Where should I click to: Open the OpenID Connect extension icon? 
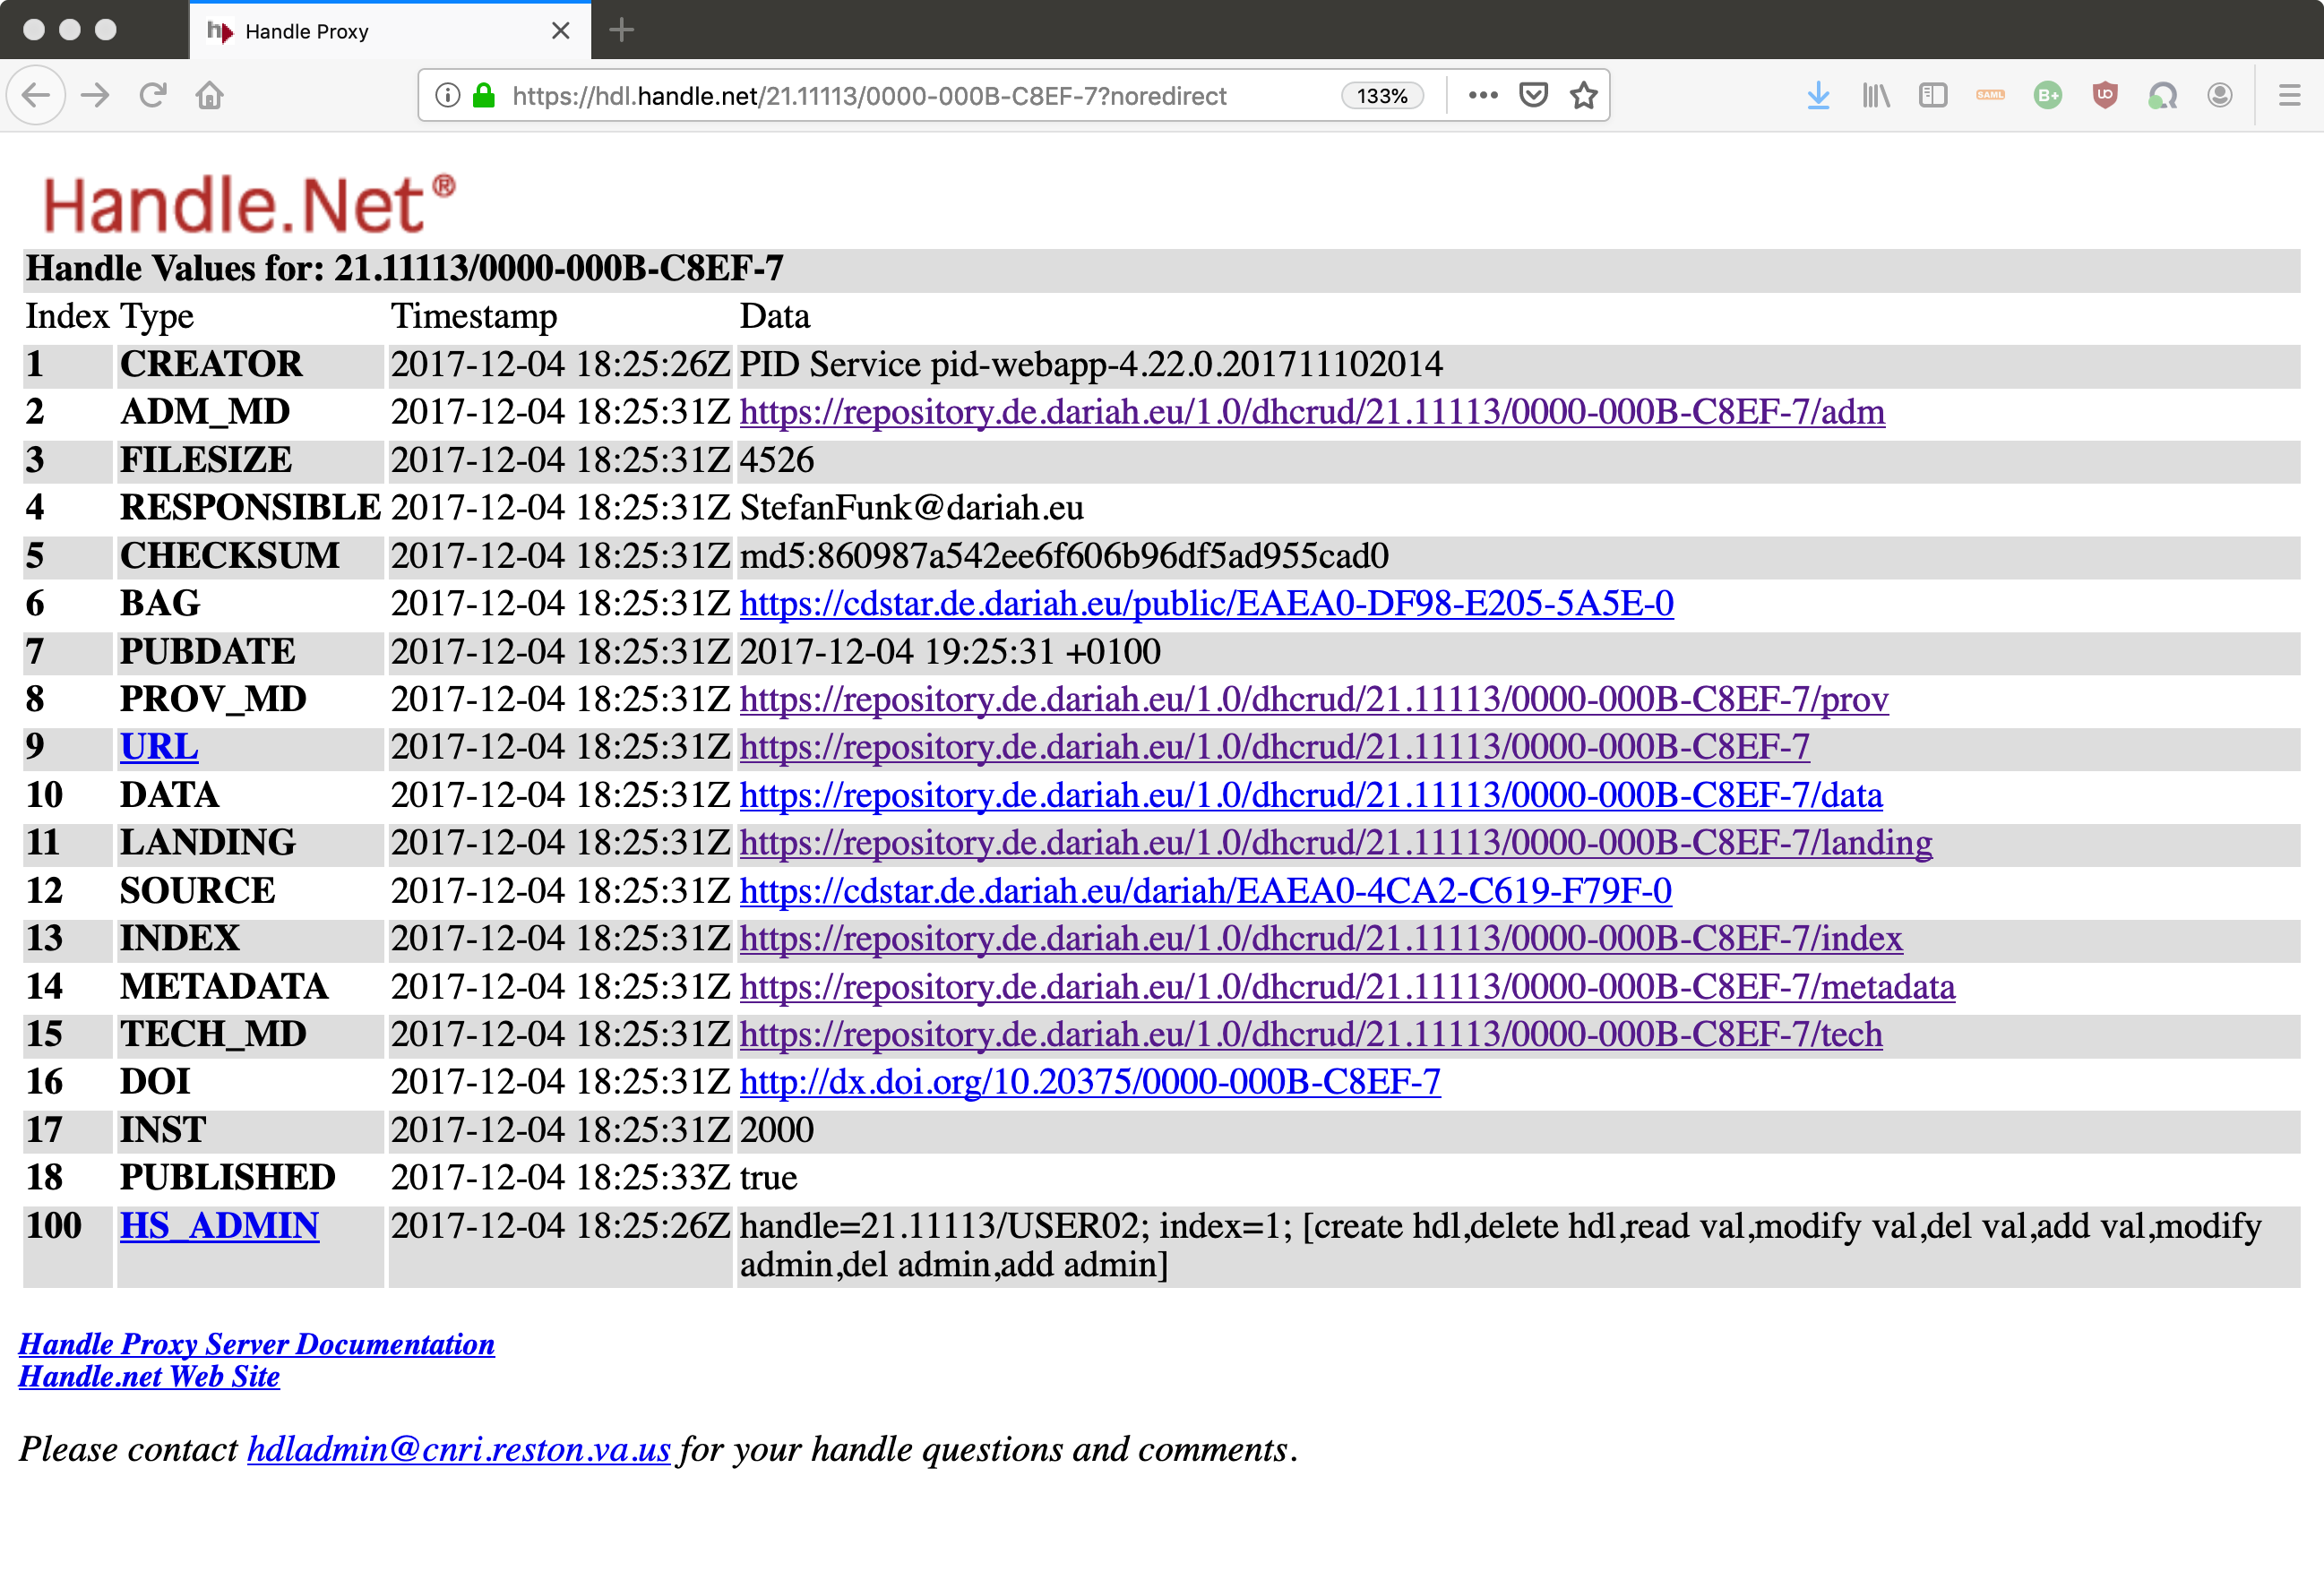pyautogui.click(x=2162, y=95)
